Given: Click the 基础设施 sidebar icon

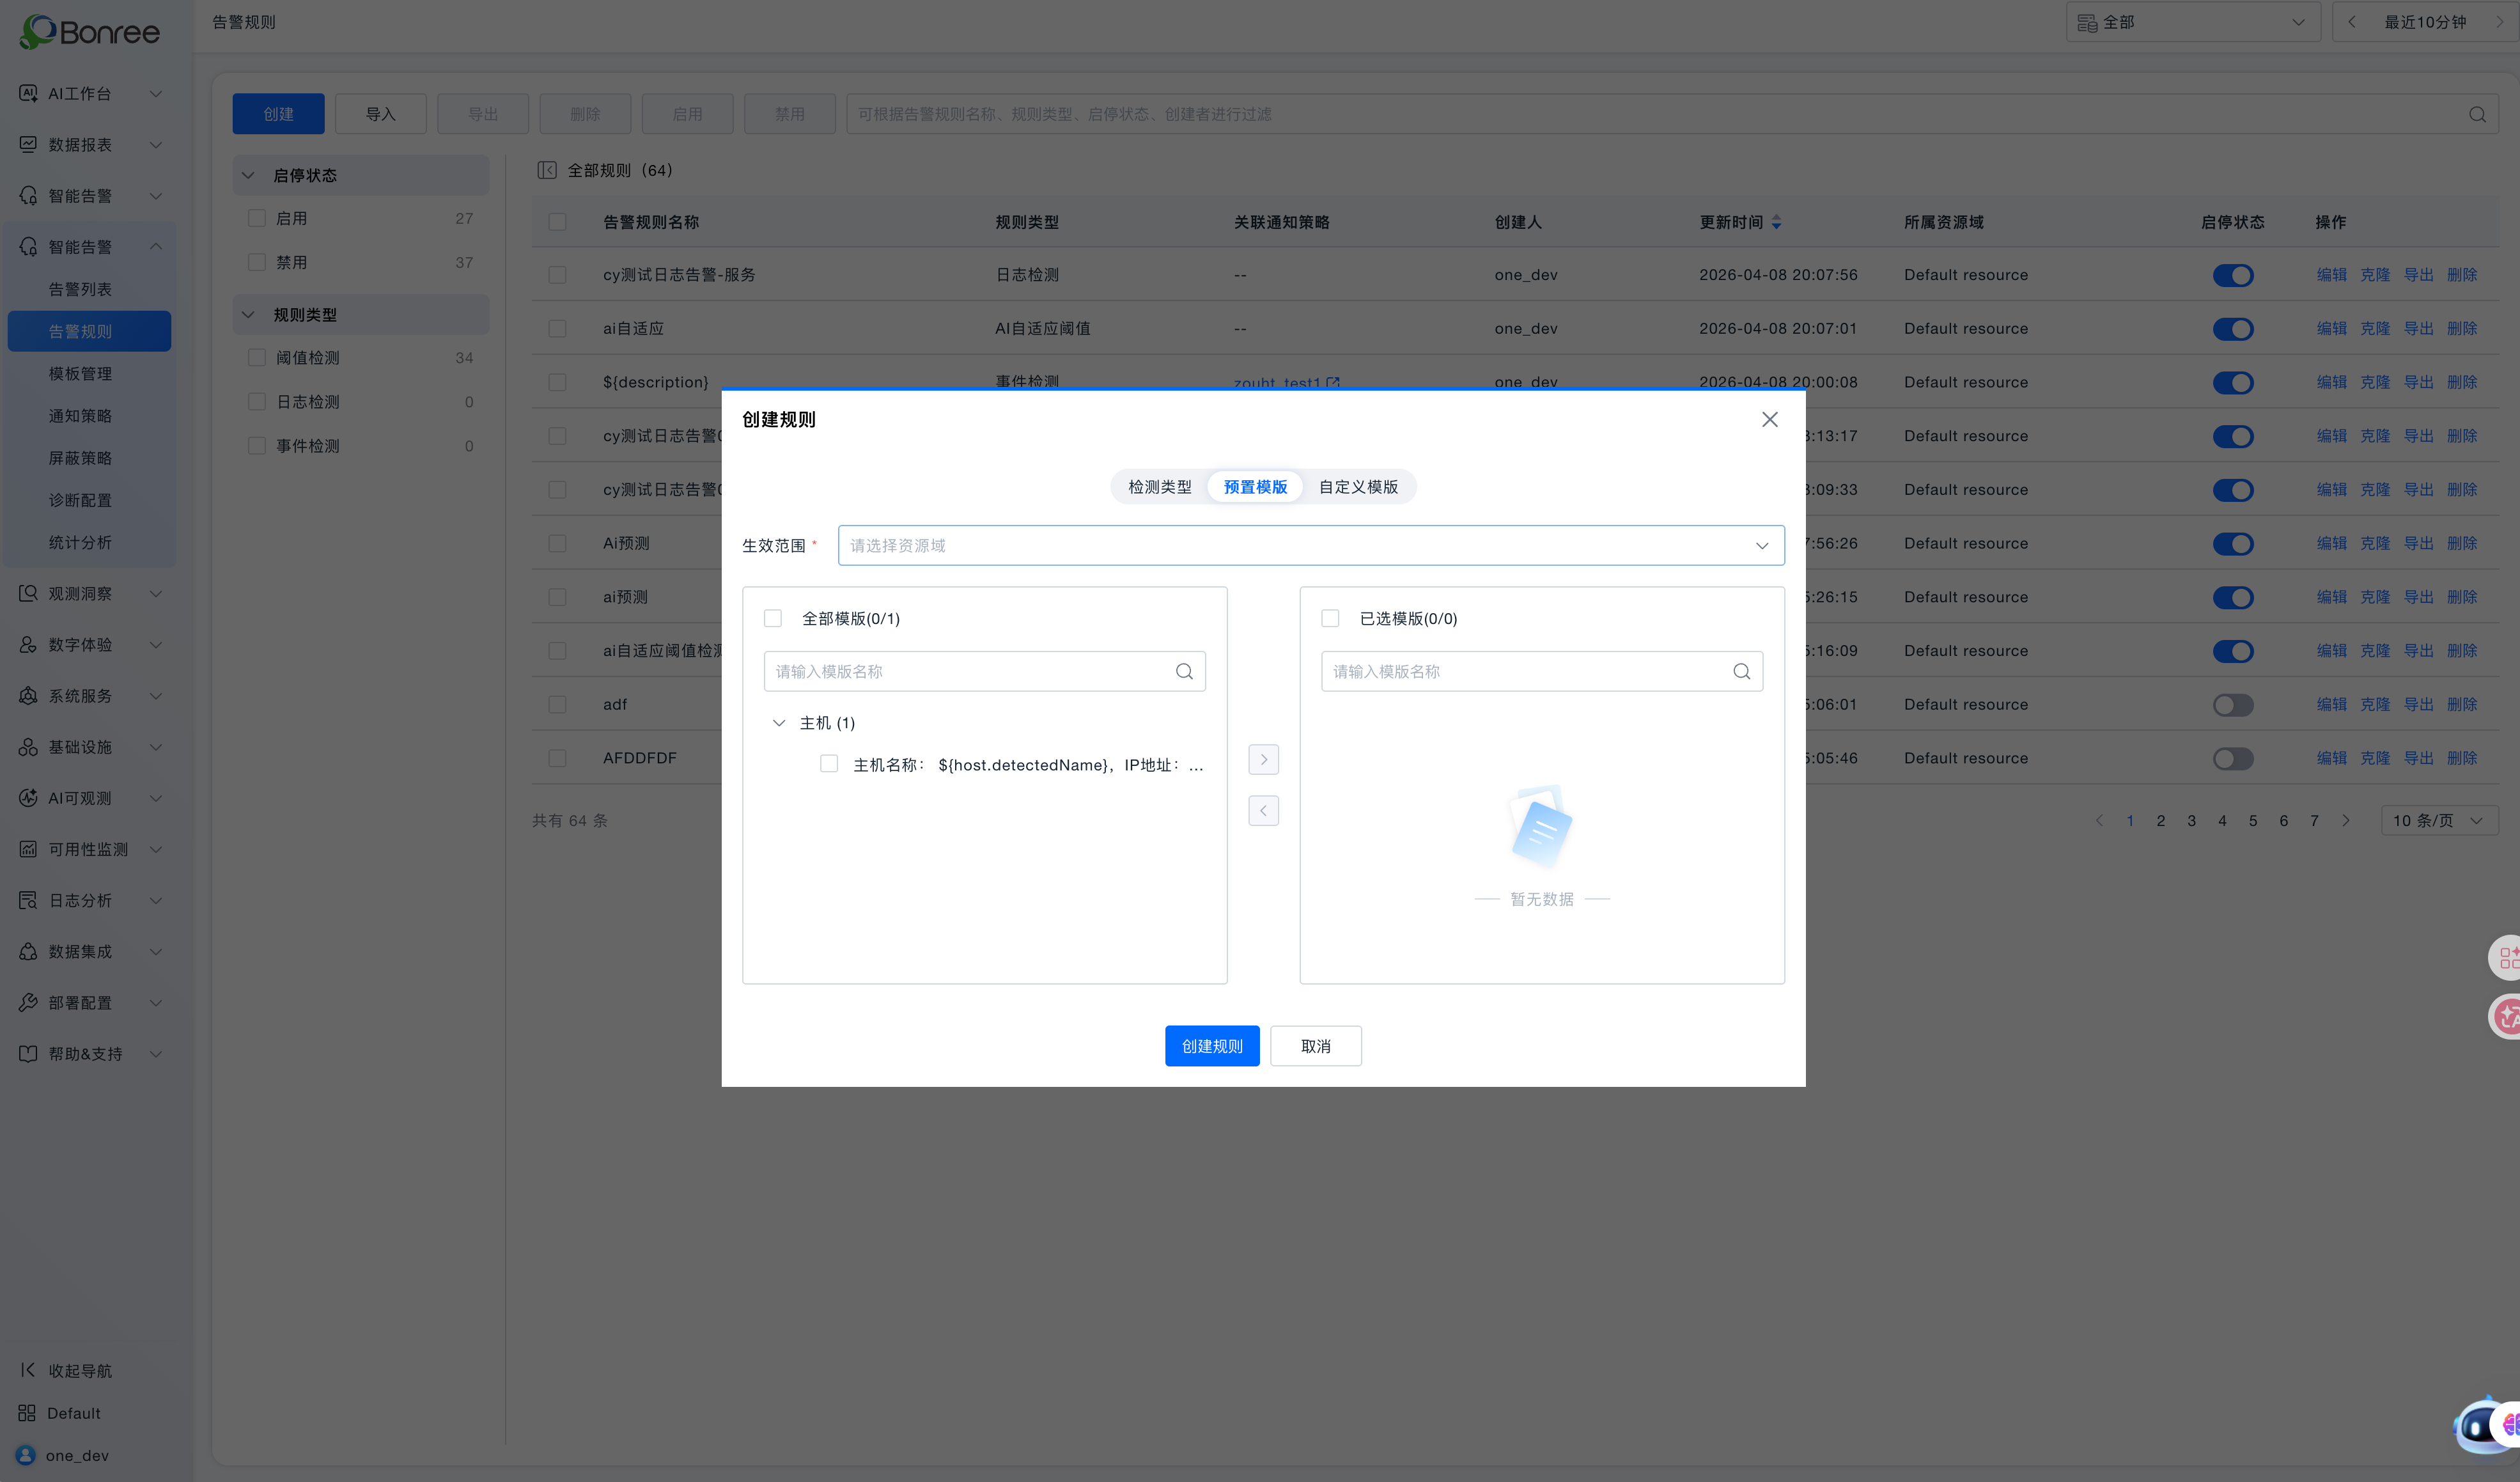Looking at the screenshot, I should click(x=28, y=746).
